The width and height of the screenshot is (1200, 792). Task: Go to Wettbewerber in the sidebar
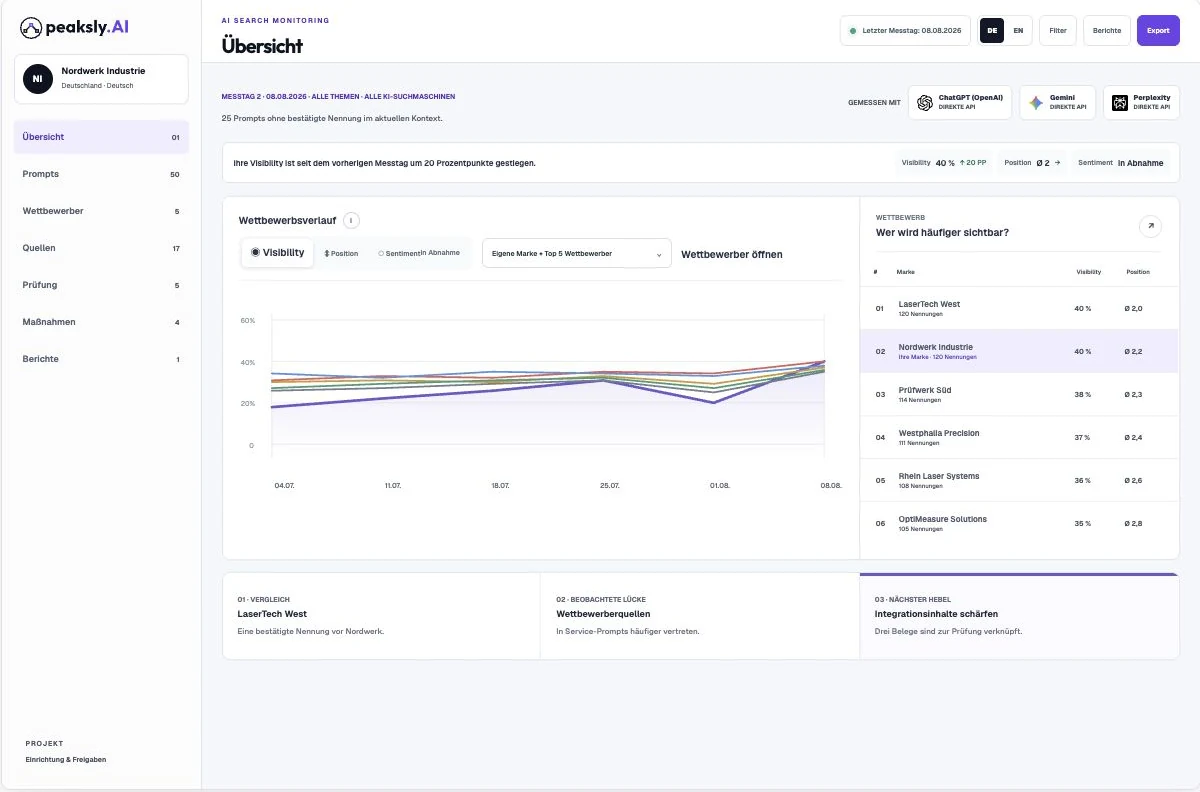[101, 211]
